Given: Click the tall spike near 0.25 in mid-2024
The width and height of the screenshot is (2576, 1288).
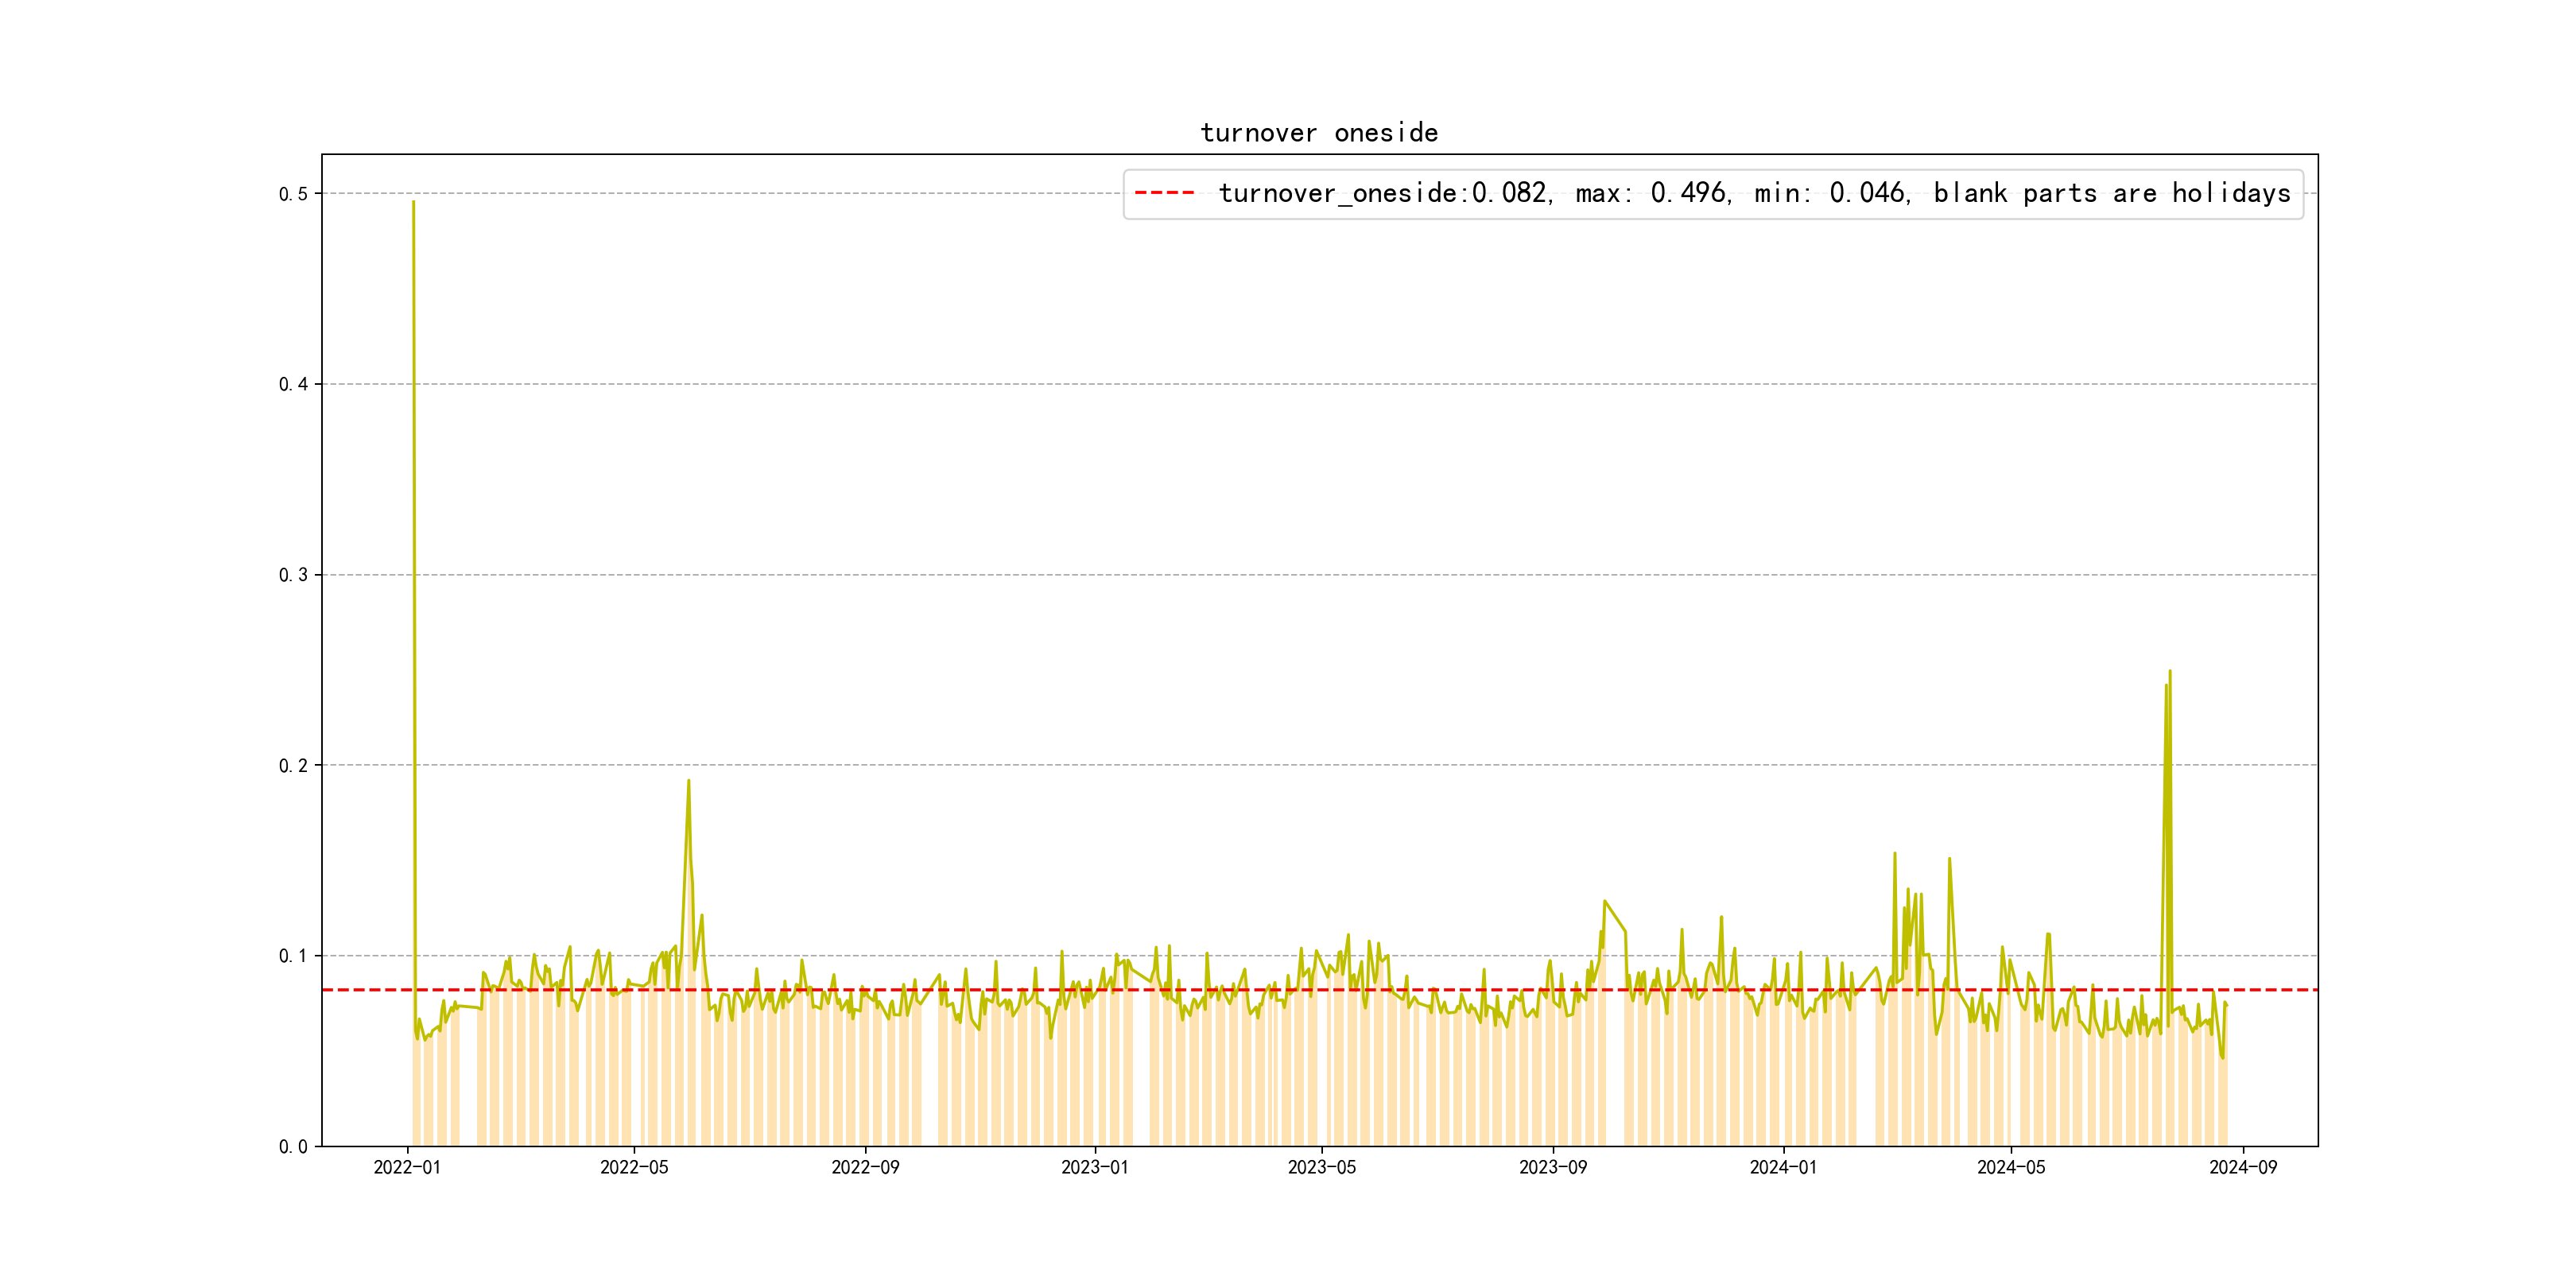Looking at the screenshot, I should click(x=2169, y=674).
